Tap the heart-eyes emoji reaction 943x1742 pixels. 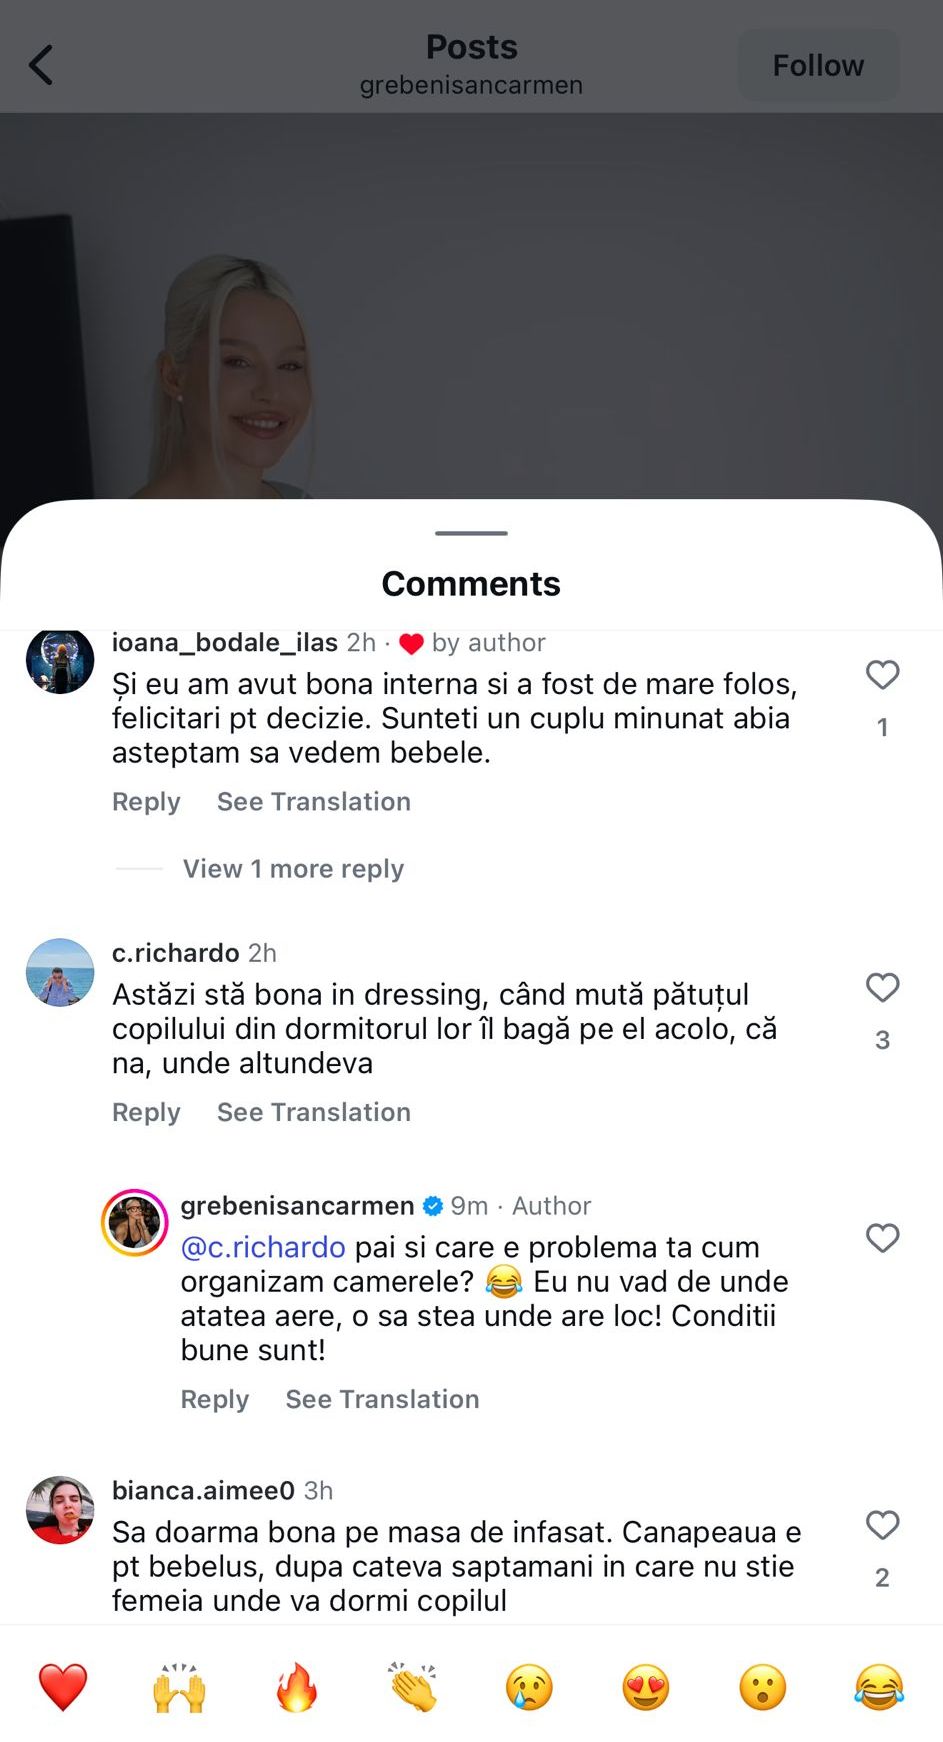646,1687
